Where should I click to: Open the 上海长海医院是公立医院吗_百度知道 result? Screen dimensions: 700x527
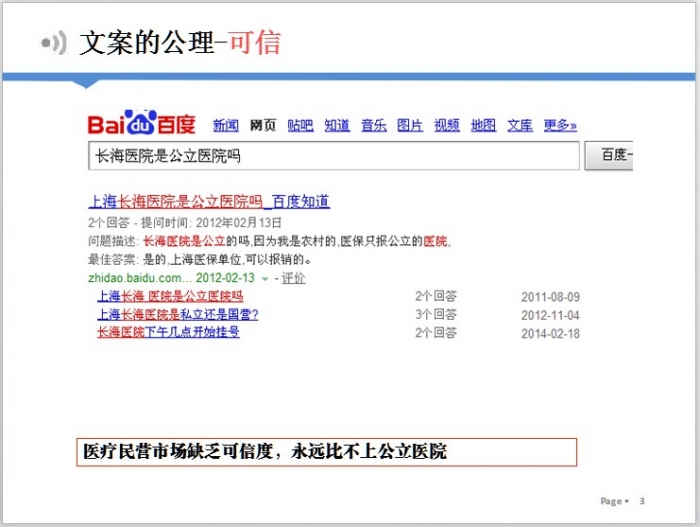[x=209, y=202]
